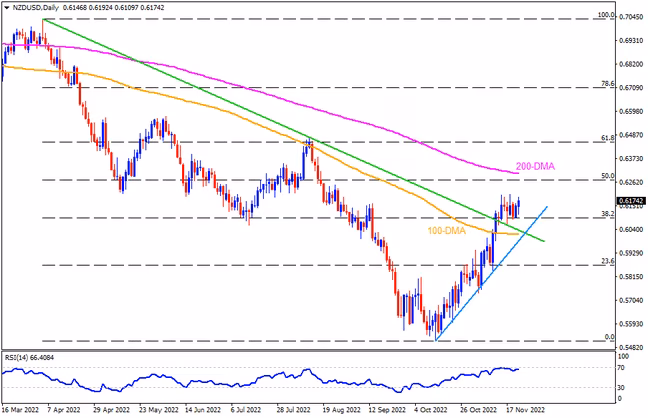
Task: Click the 0.55930 price axis value
Action: pyautogui.click(x=631, y=323)
